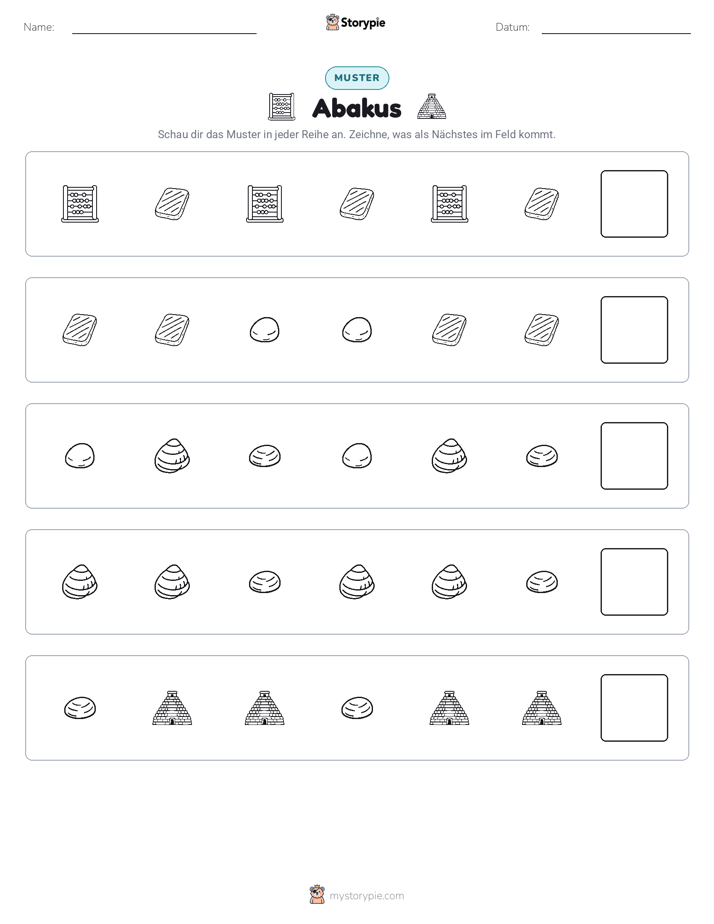Click the empty answer box in row five
The height and width of the screenshot is (924, 714).
(x=634, y=708)
